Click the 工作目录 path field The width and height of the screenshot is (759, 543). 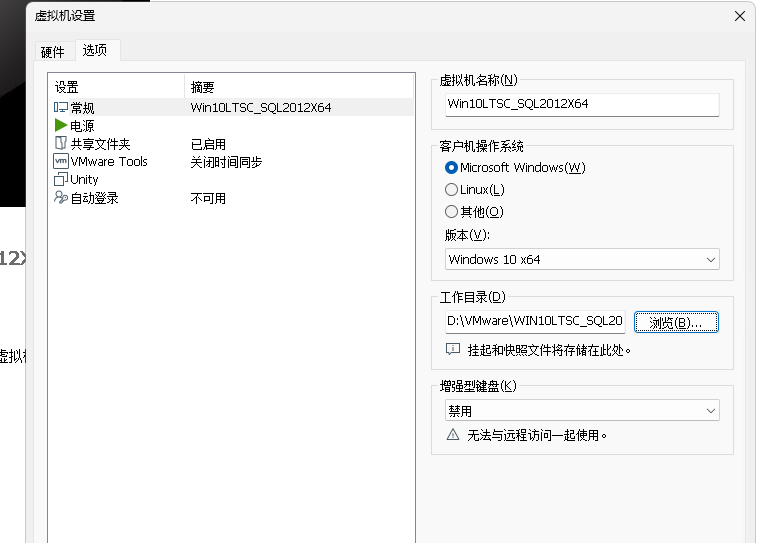pyautogui.click(x=535, y=322)
